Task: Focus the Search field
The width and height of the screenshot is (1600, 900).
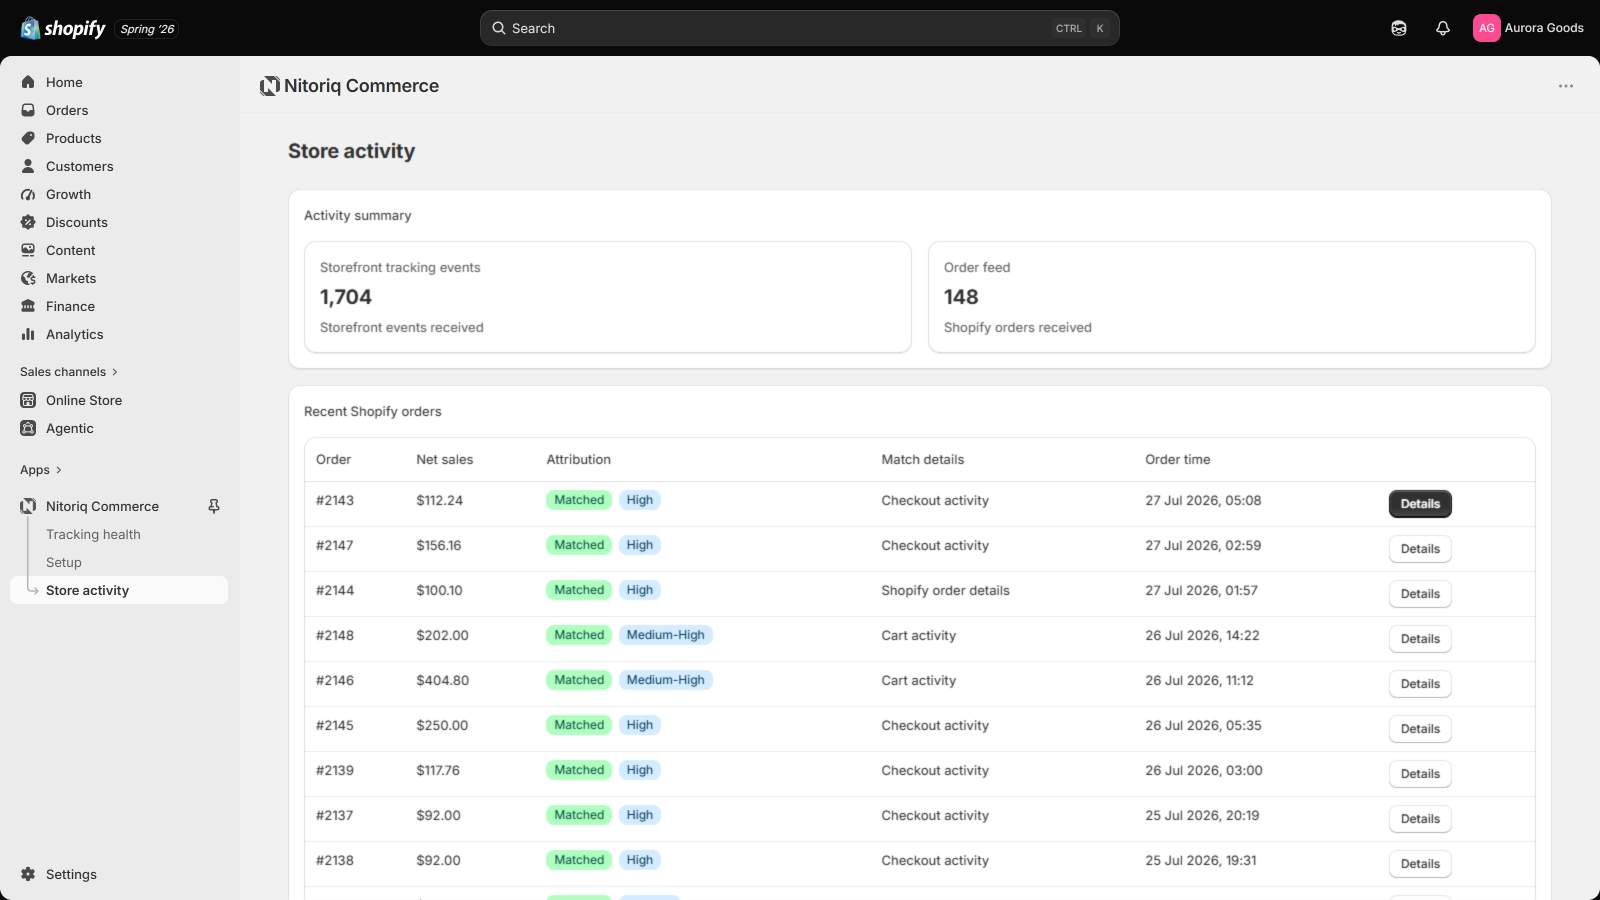Action: tap(800, 28)
